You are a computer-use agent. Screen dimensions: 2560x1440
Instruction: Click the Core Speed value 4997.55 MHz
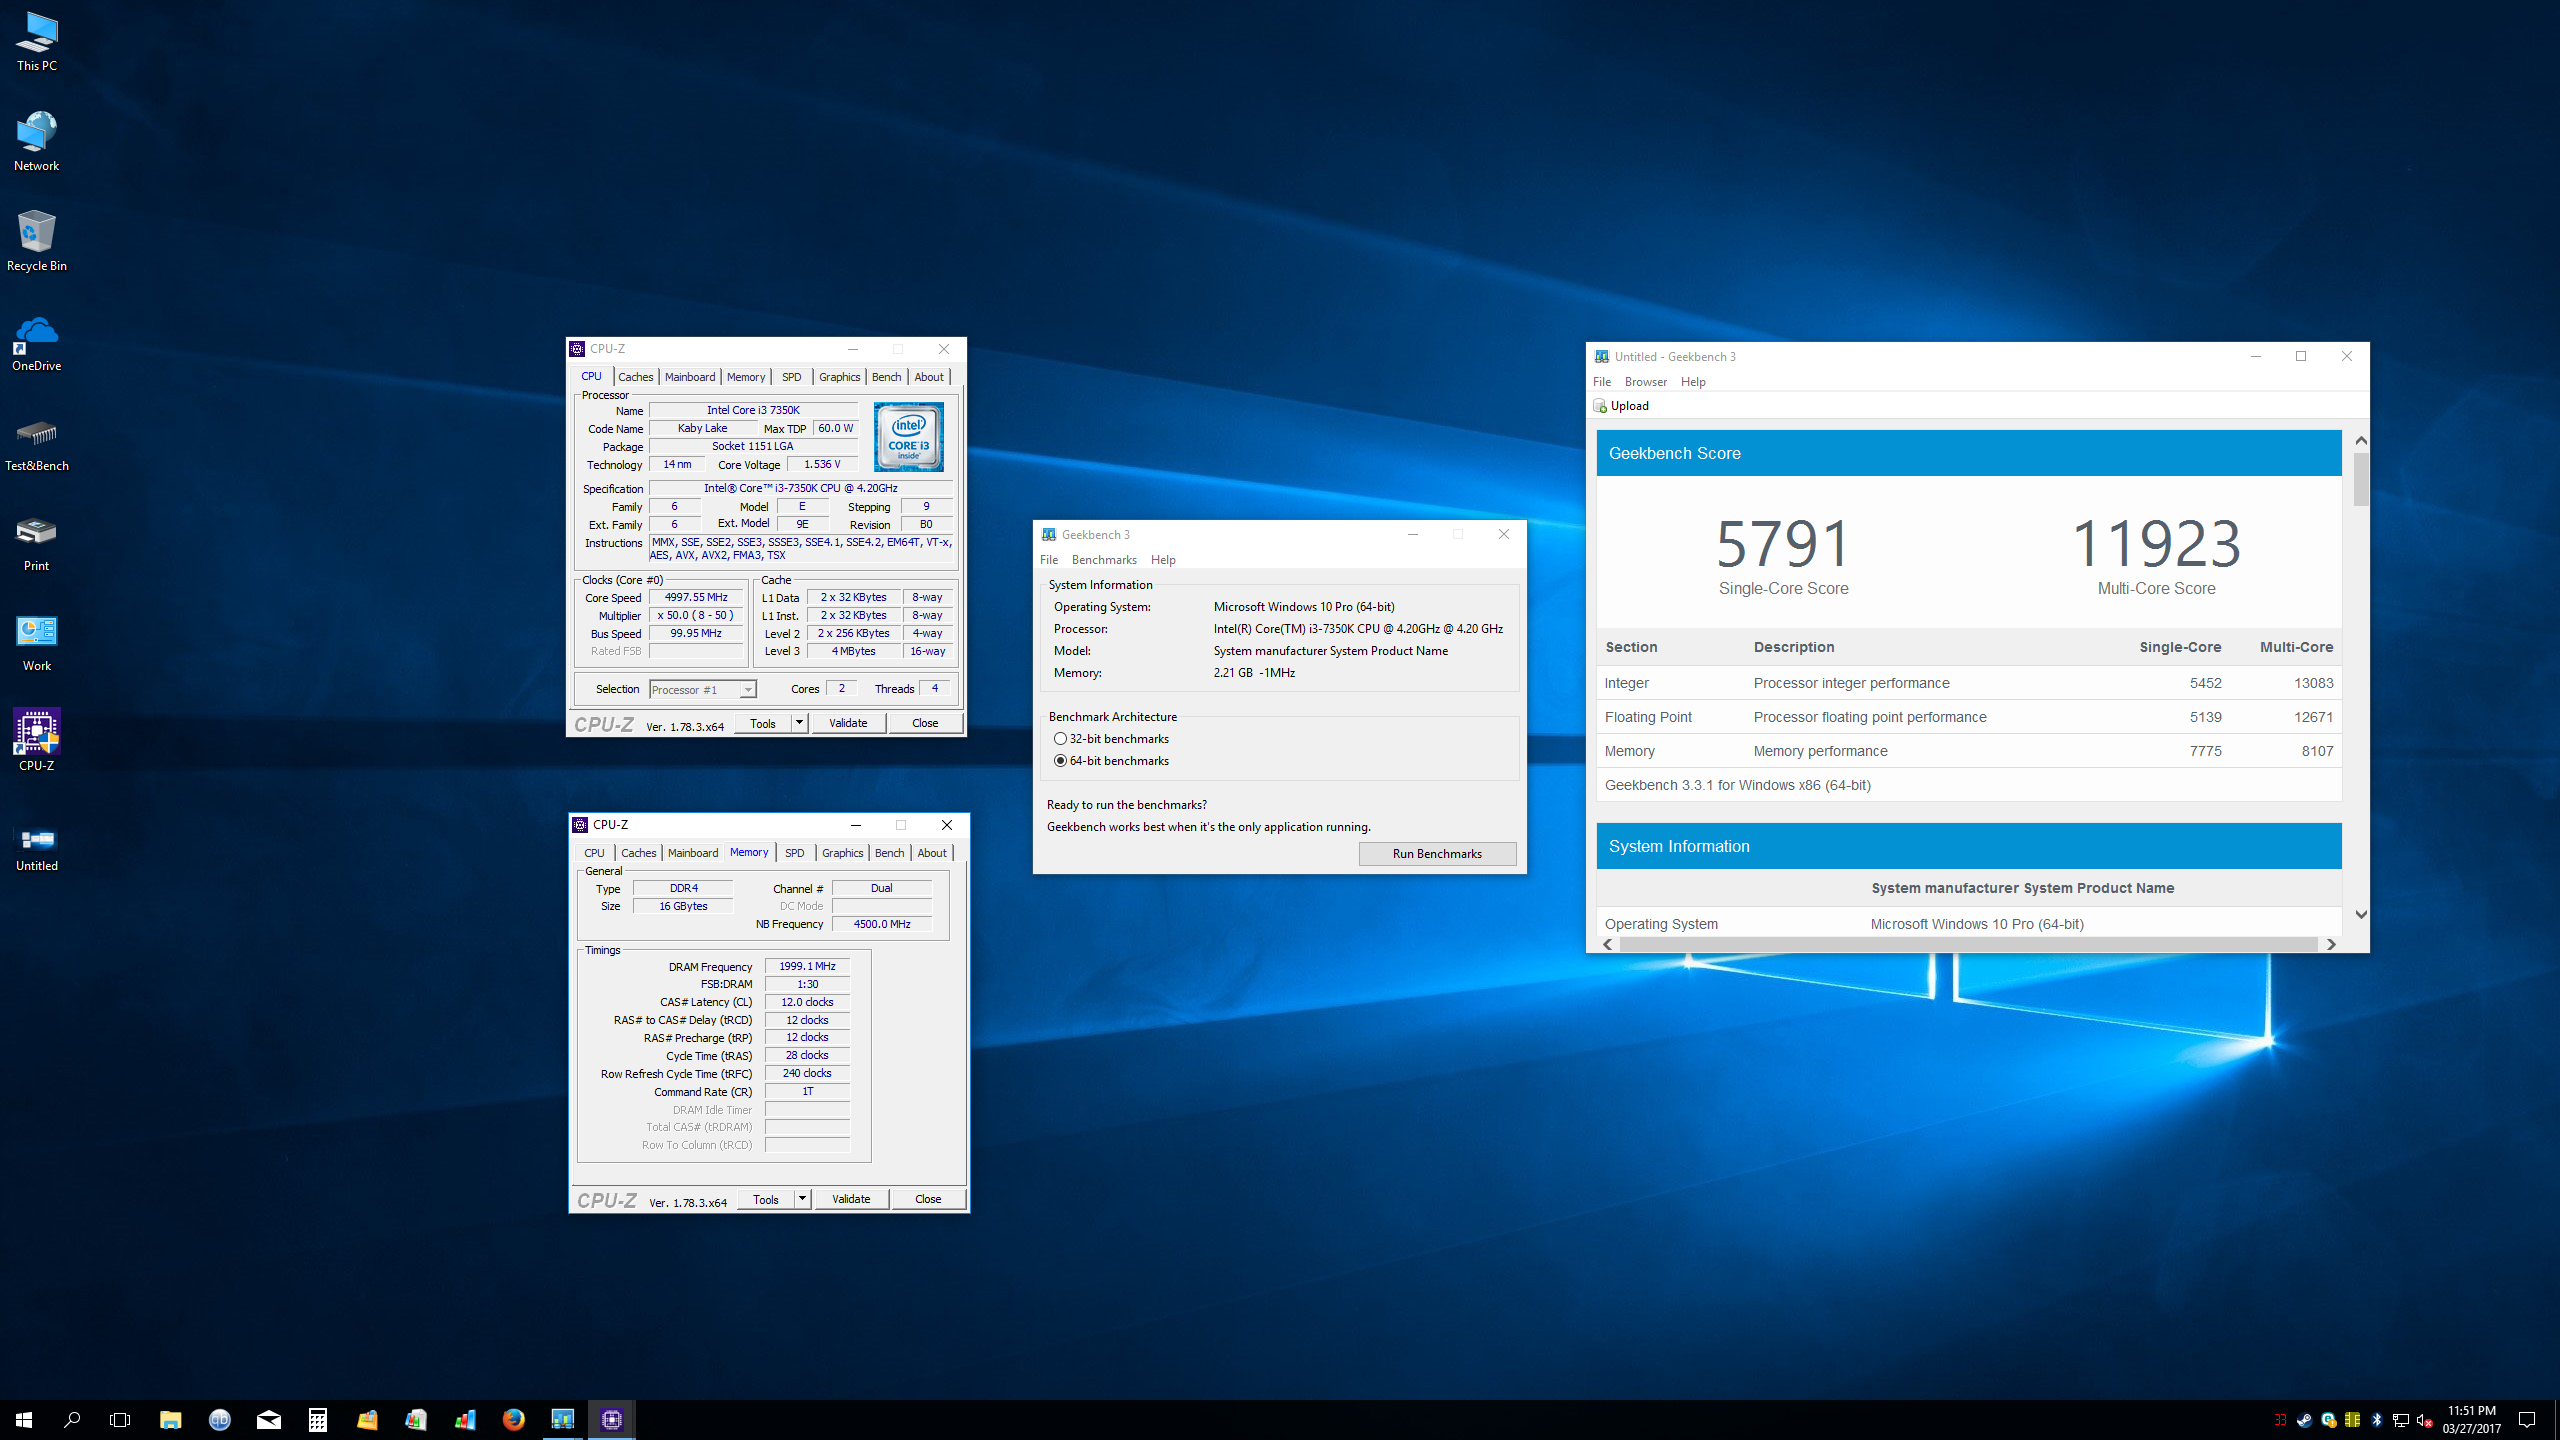point(697,597)
